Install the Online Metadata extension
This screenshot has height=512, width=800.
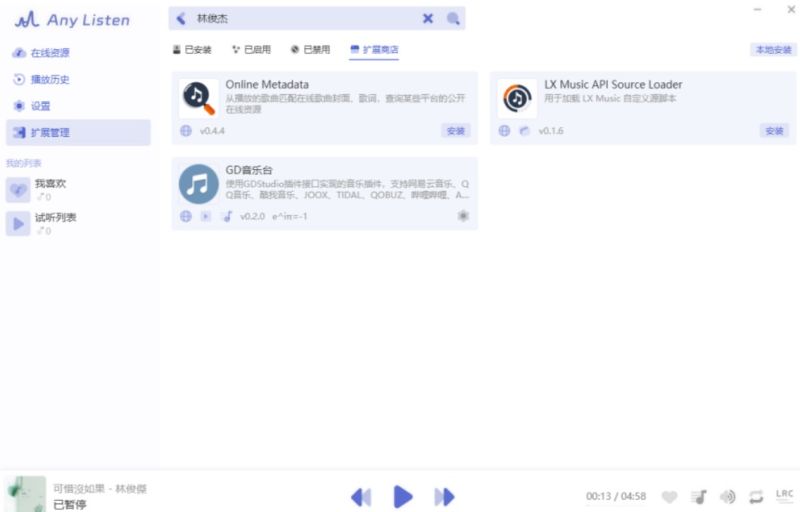[455, 131]
